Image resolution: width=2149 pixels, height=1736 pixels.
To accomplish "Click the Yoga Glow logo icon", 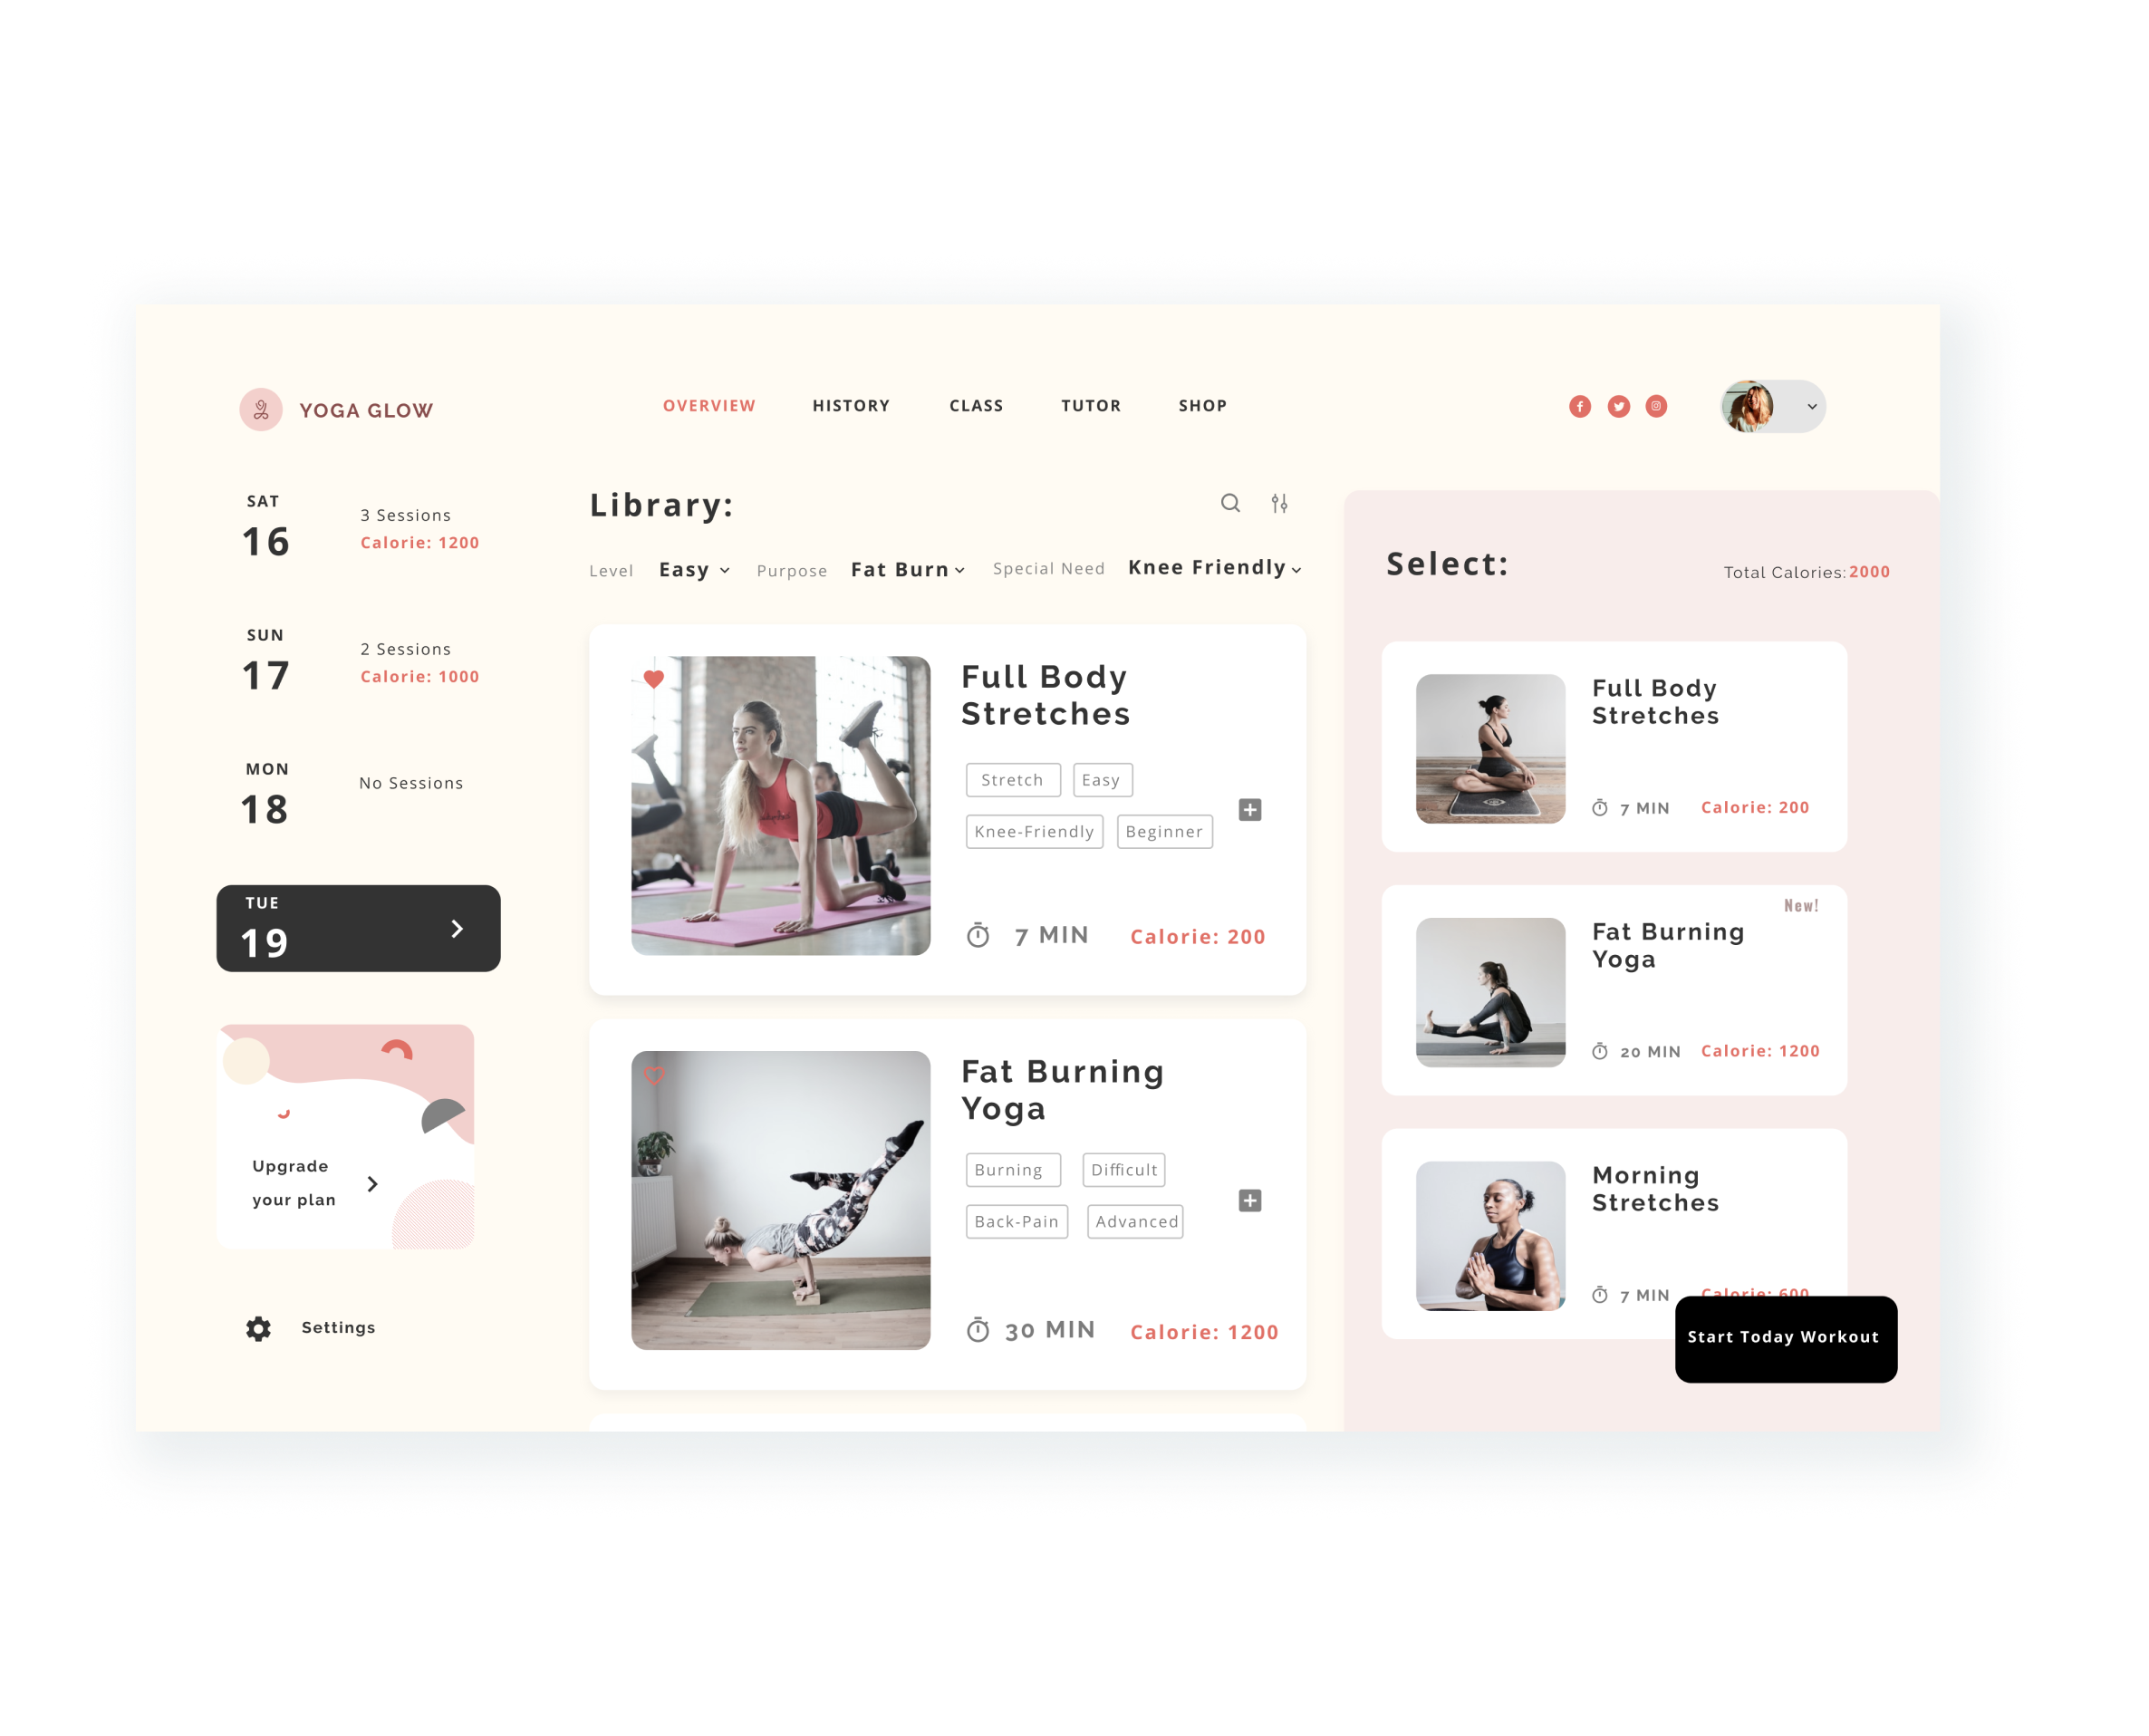I will coord(261,410).
